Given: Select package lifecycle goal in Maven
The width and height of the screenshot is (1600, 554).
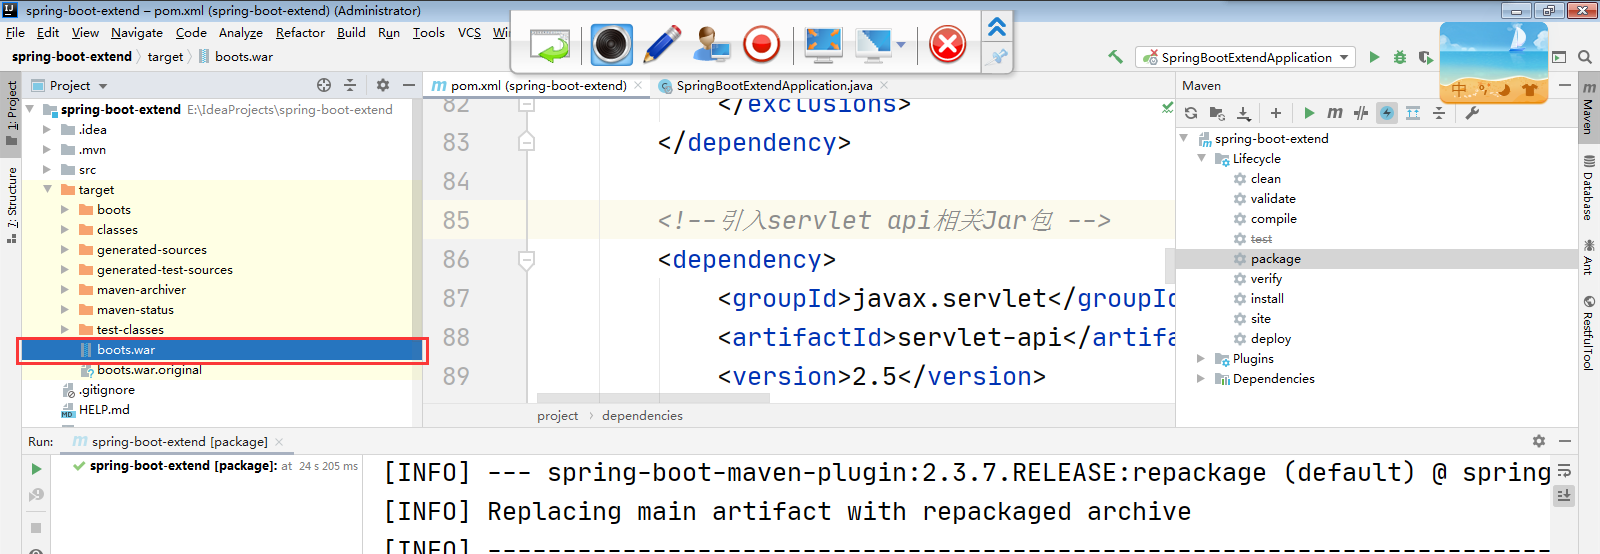Looking at the screenshot, I should pyautogui.click(x=1275, y=259).
